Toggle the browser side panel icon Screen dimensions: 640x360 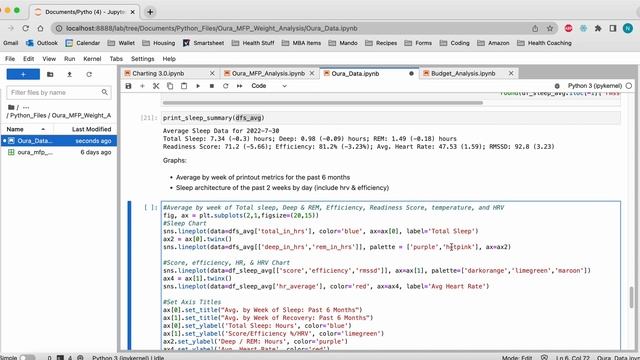(x=613, y=28)
